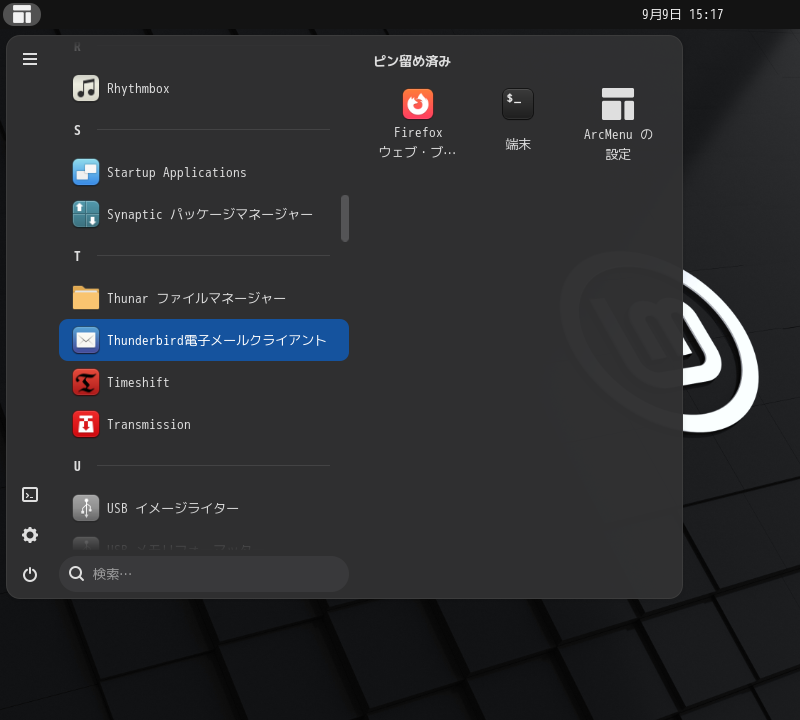800x720 pixels.
Task: Select the highlighted Thunderbird mail client entry
Action: coord(204,340)
